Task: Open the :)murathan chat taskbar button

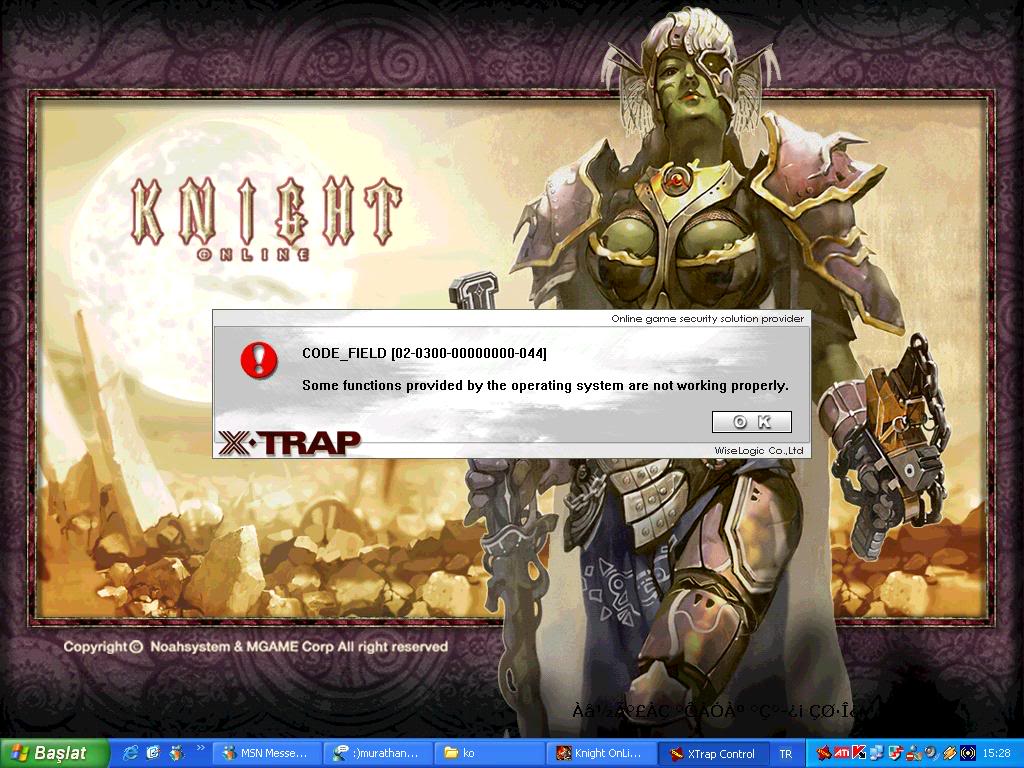Action: click(378, 753)
